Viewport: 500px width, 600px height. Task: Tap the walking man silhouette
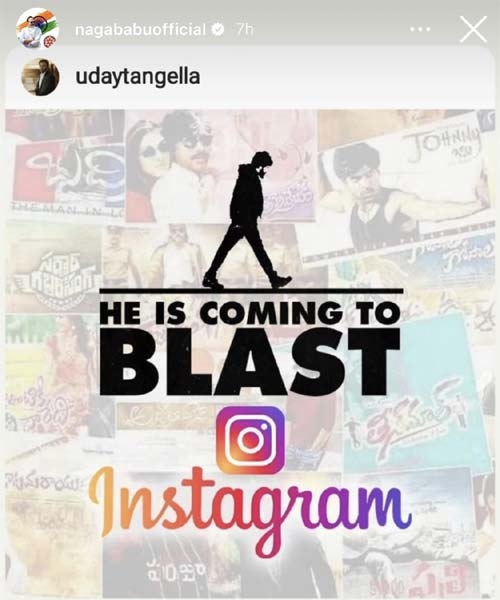(x=248, y=220)
